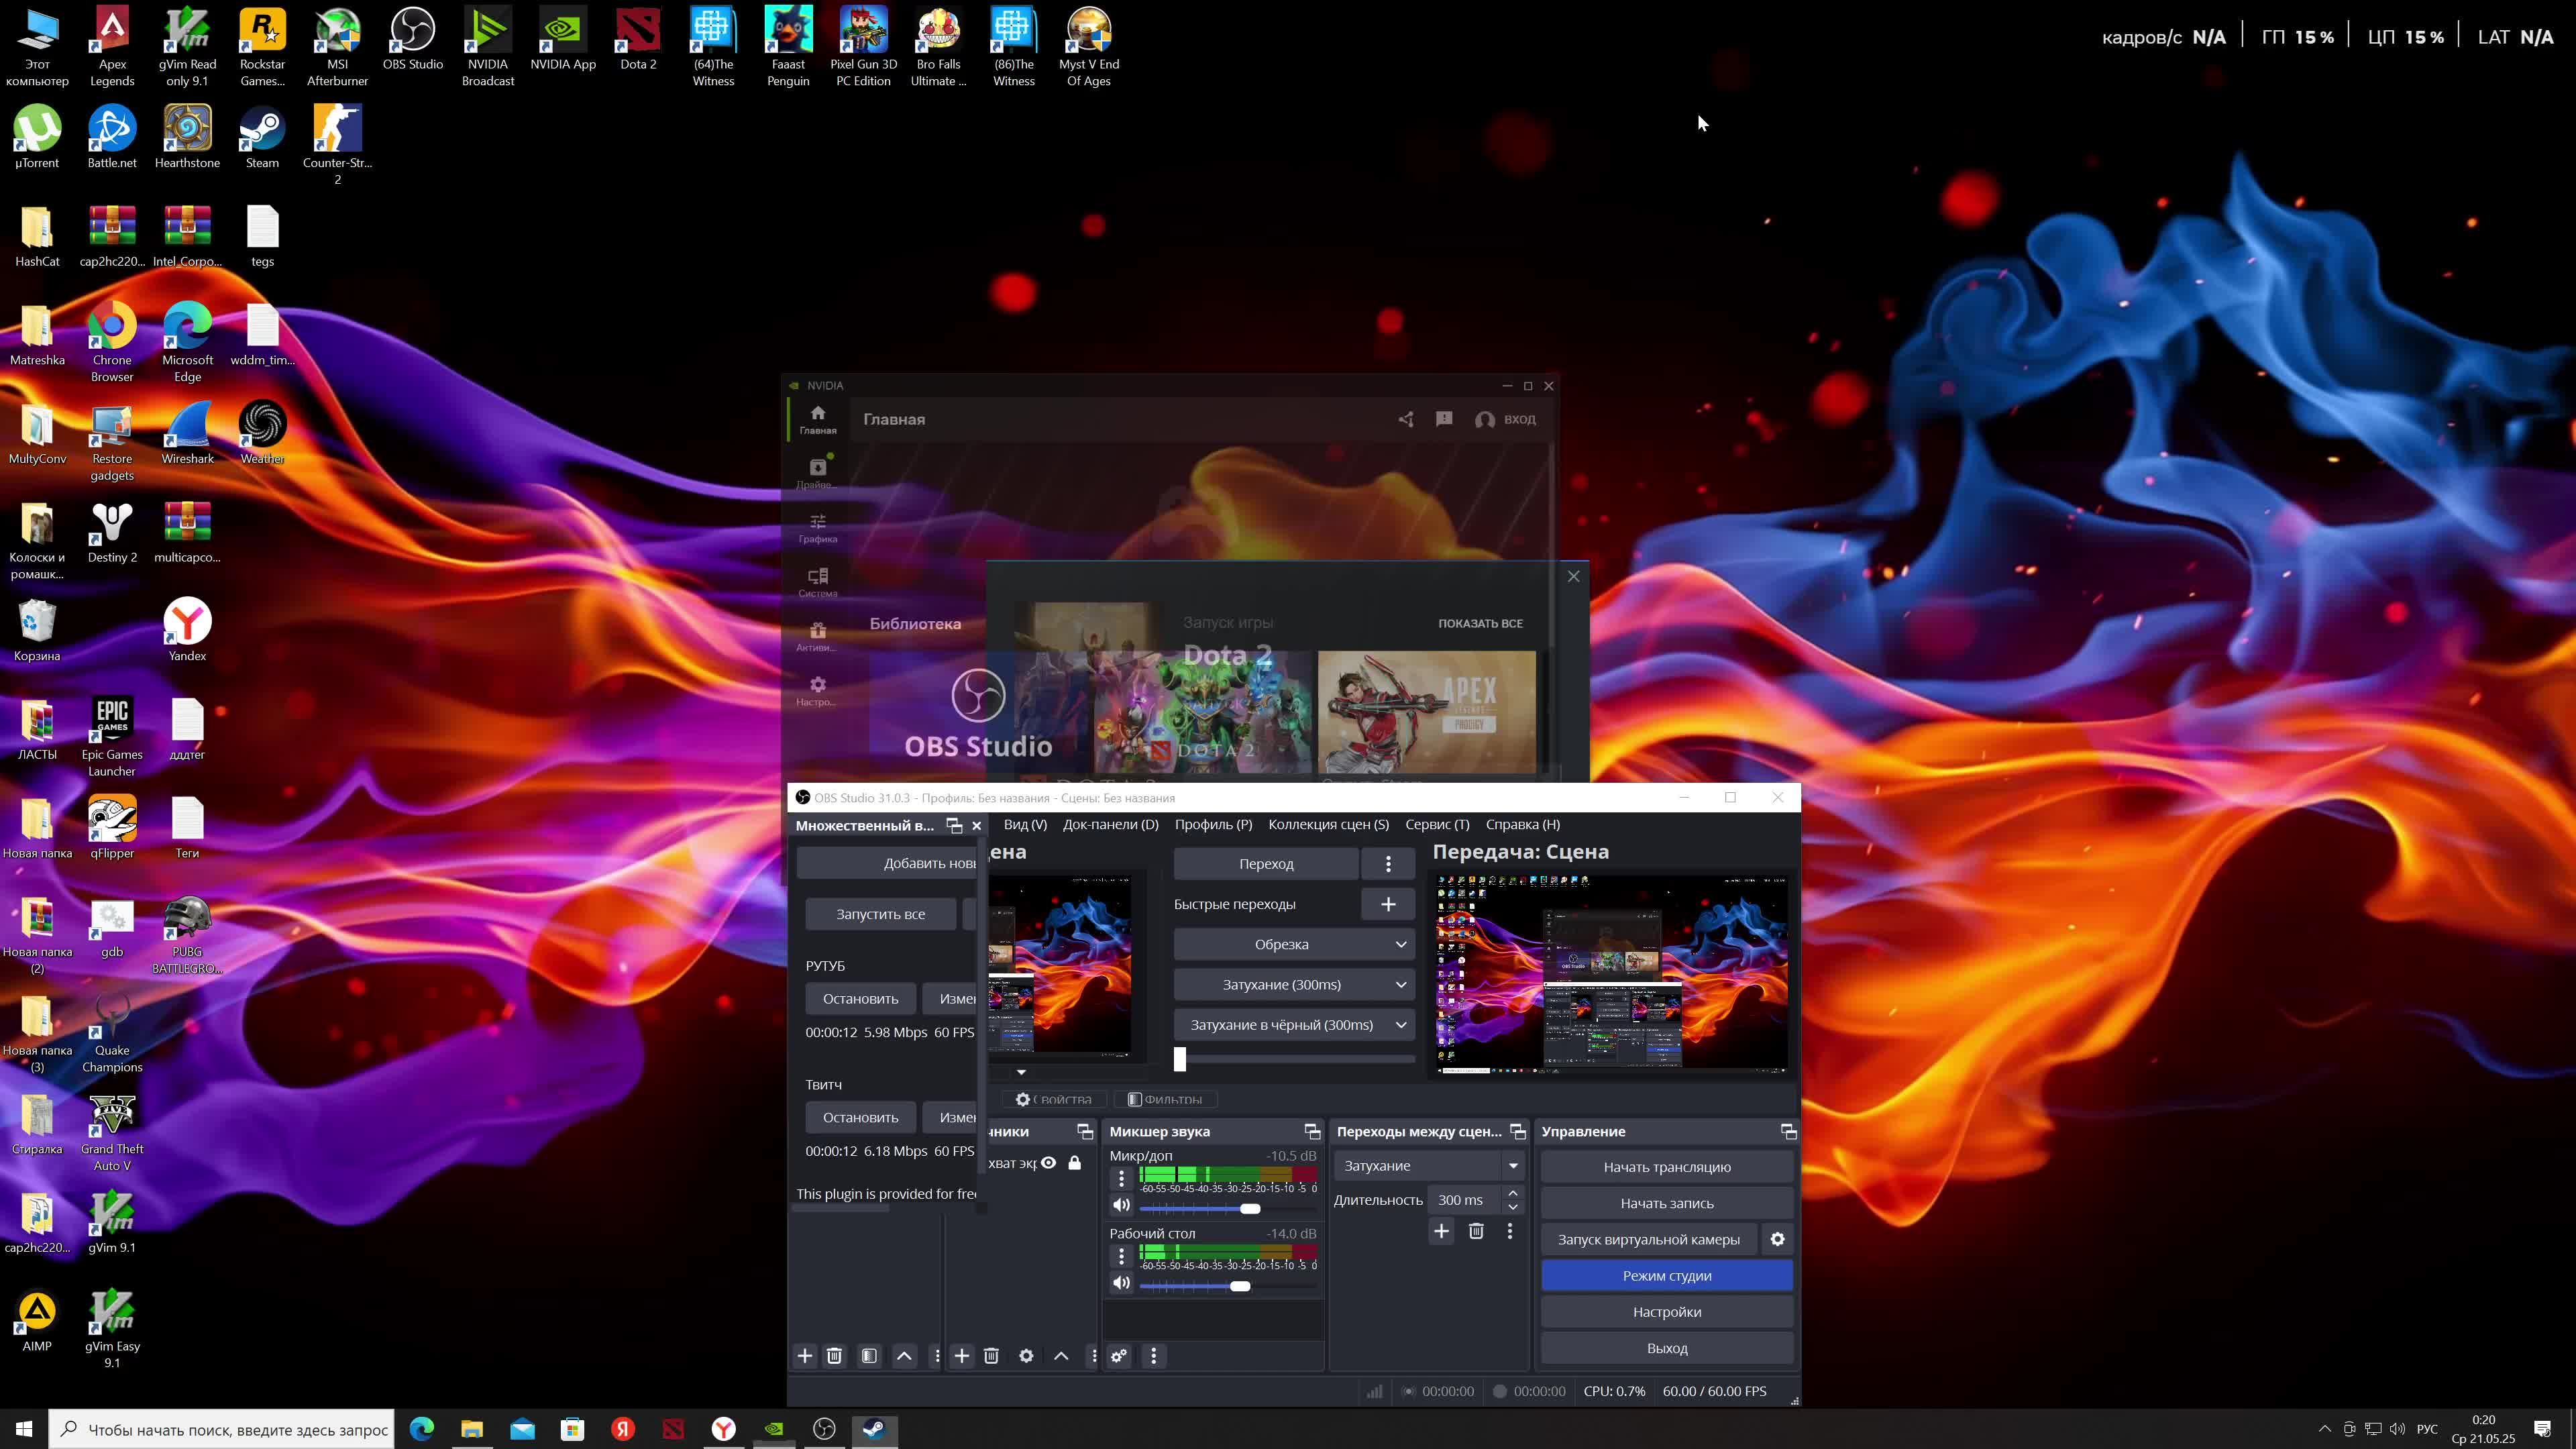Image resolution: width=2576 pixels, height=1449 pixels.
Task: Click Начать запись button
Action: tap(1667, 1203)
